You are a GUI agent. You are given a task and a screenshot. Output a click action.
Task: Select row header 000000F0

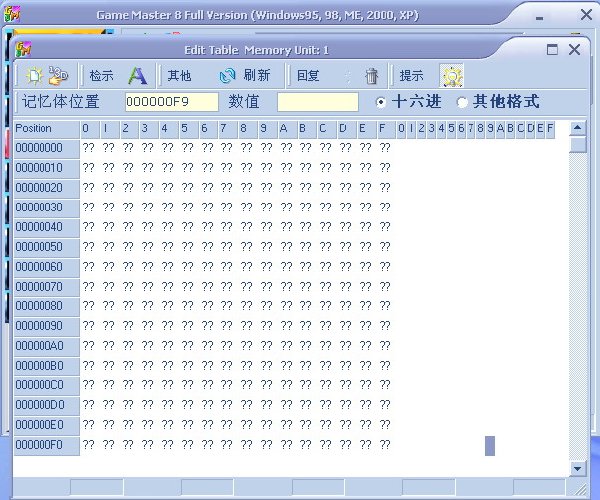point(47,445)
